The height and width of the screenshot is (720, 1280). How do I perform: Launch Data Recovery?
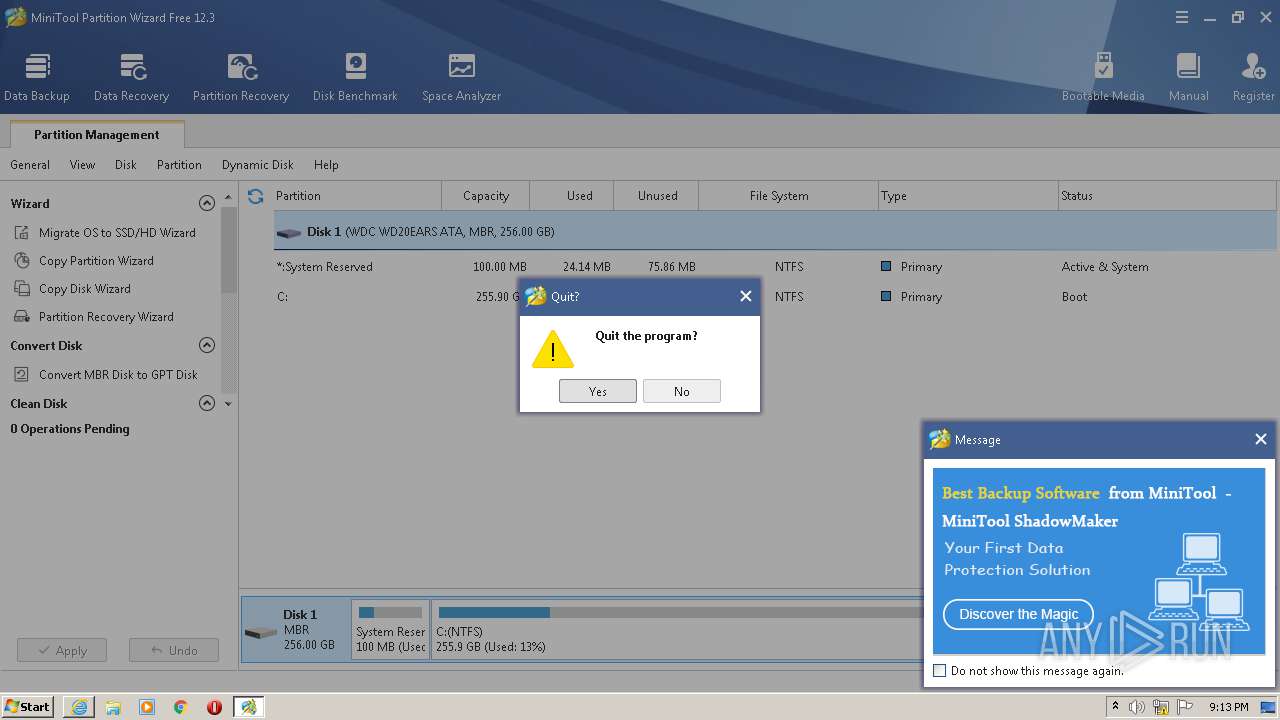(x=131, y=77)
